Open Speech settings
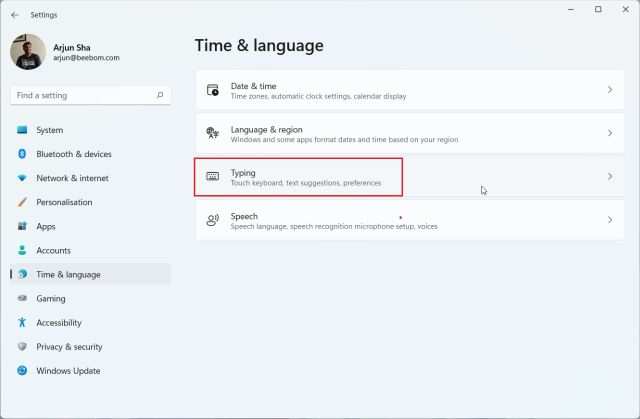This screenshot has height=419, width=640. pyautogui.click(x=410, y=220)
